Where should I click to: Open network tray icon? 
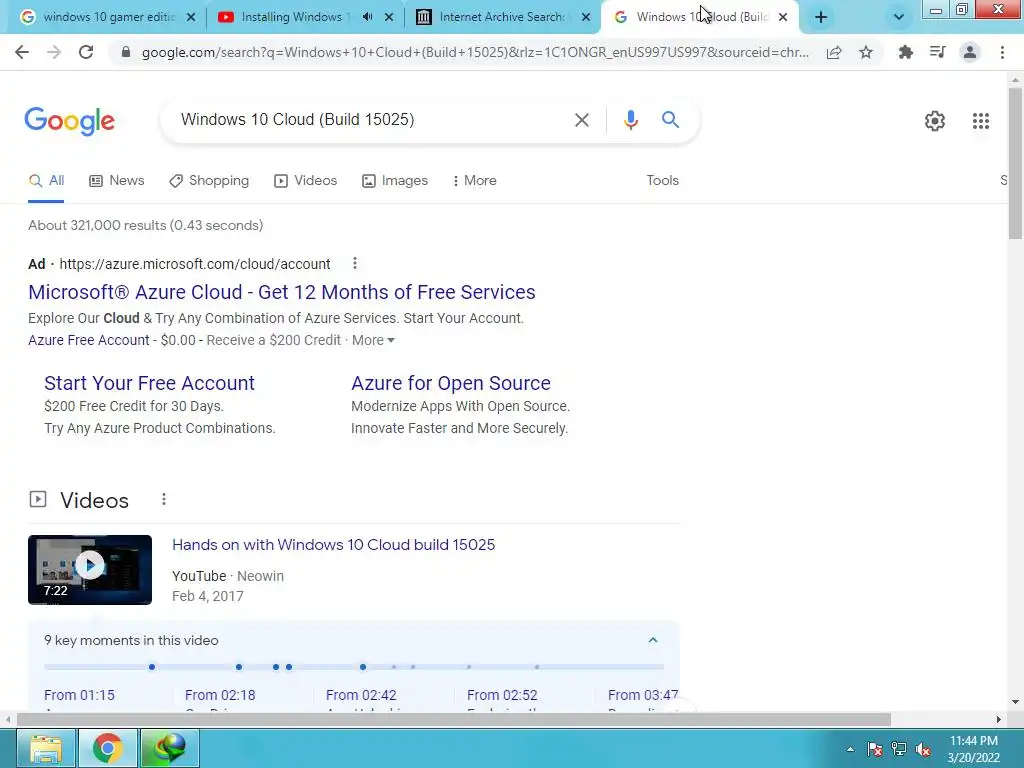[899, 749]
